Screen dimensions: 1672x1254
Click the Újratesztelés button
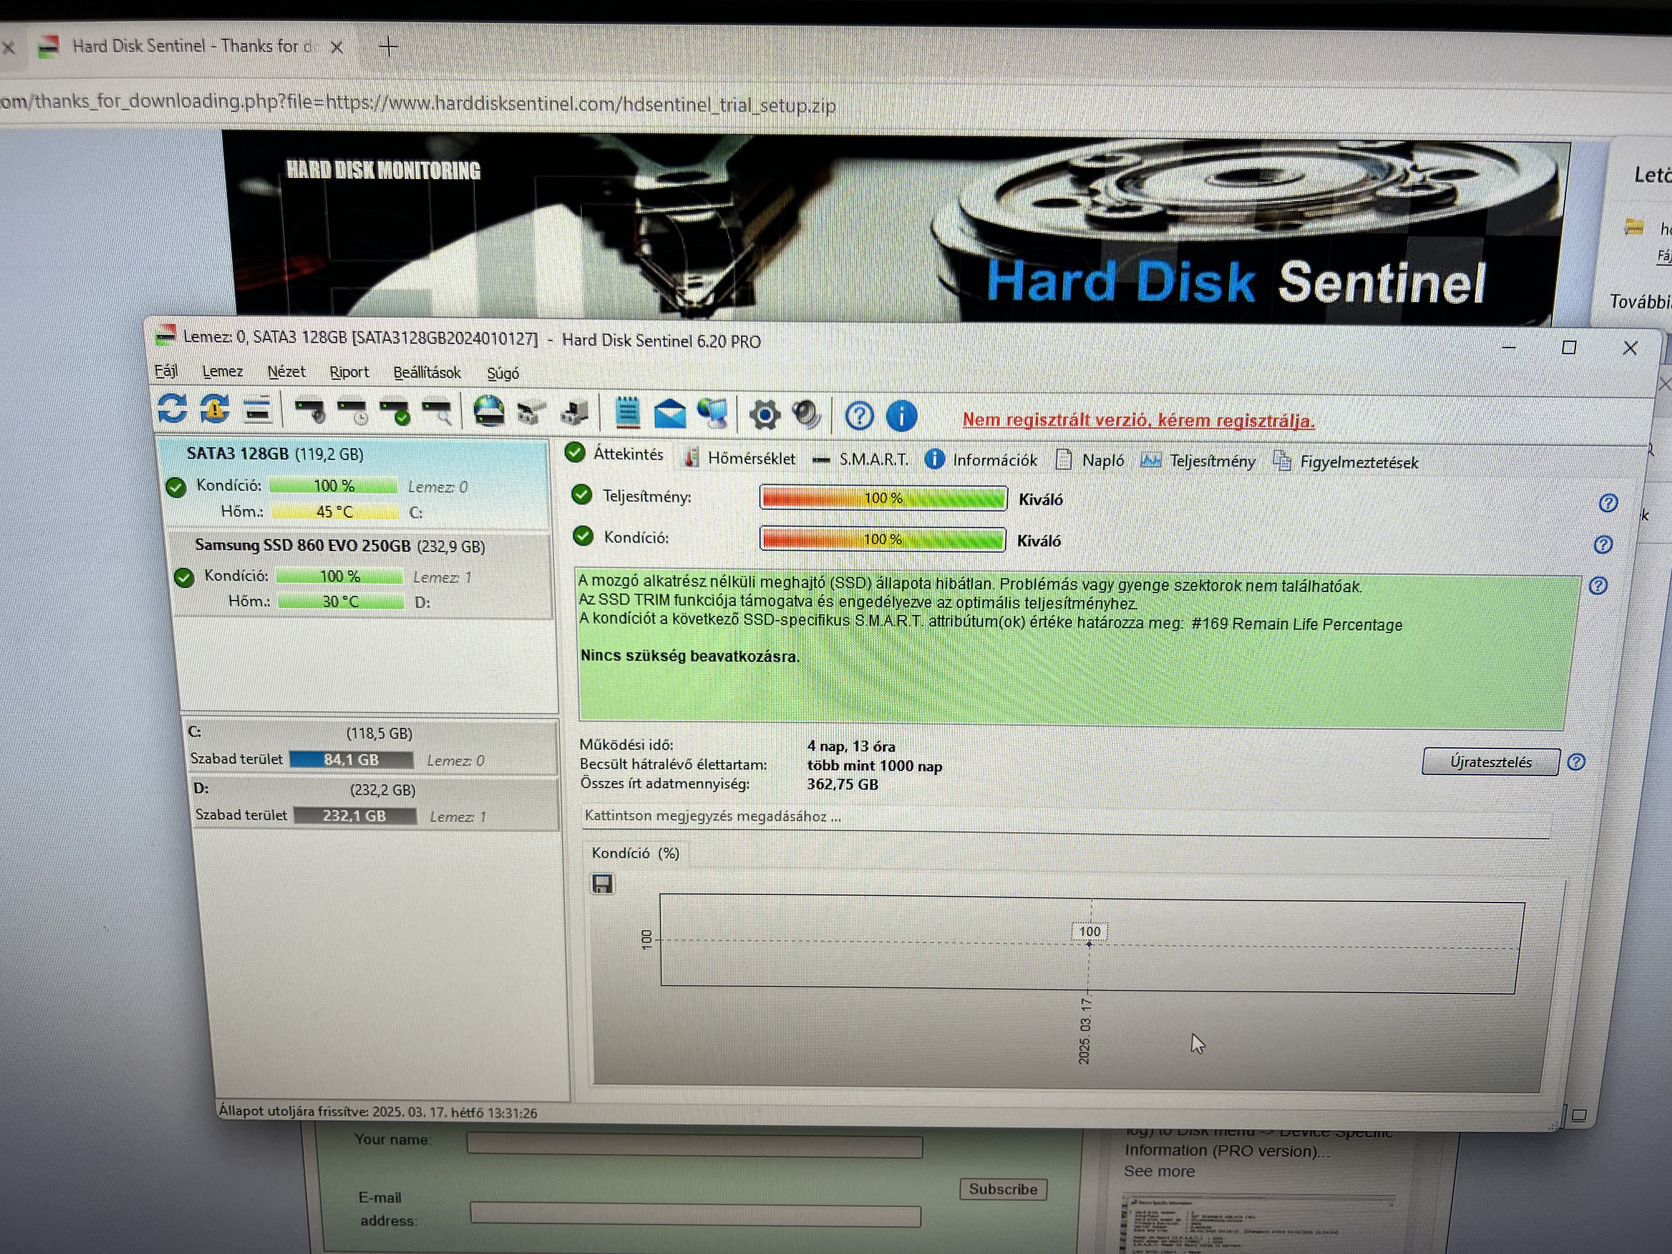tap(1490, 762)
